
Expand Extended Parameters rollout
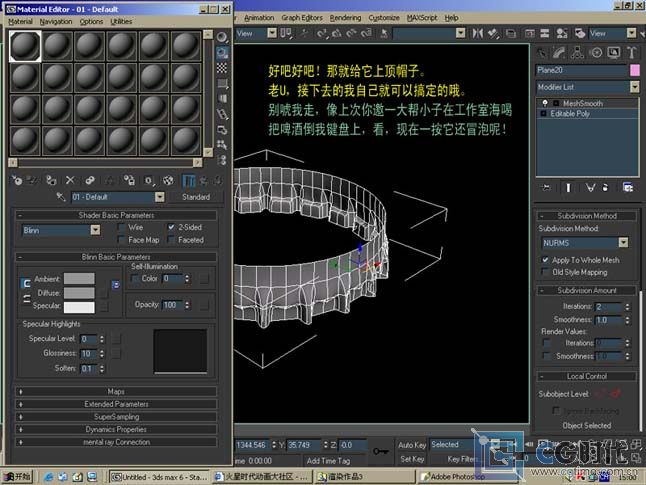tap(116, 404)
